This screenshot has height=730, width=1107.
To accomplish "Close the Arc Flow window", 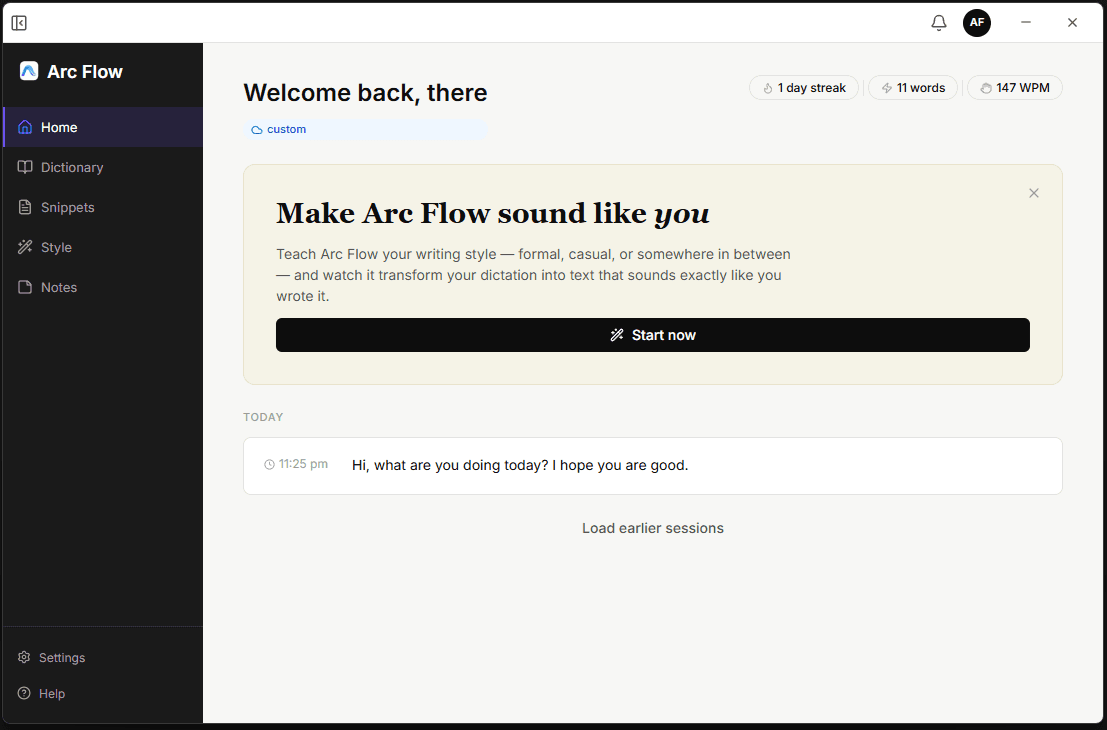I will [x=1072, y=23].
